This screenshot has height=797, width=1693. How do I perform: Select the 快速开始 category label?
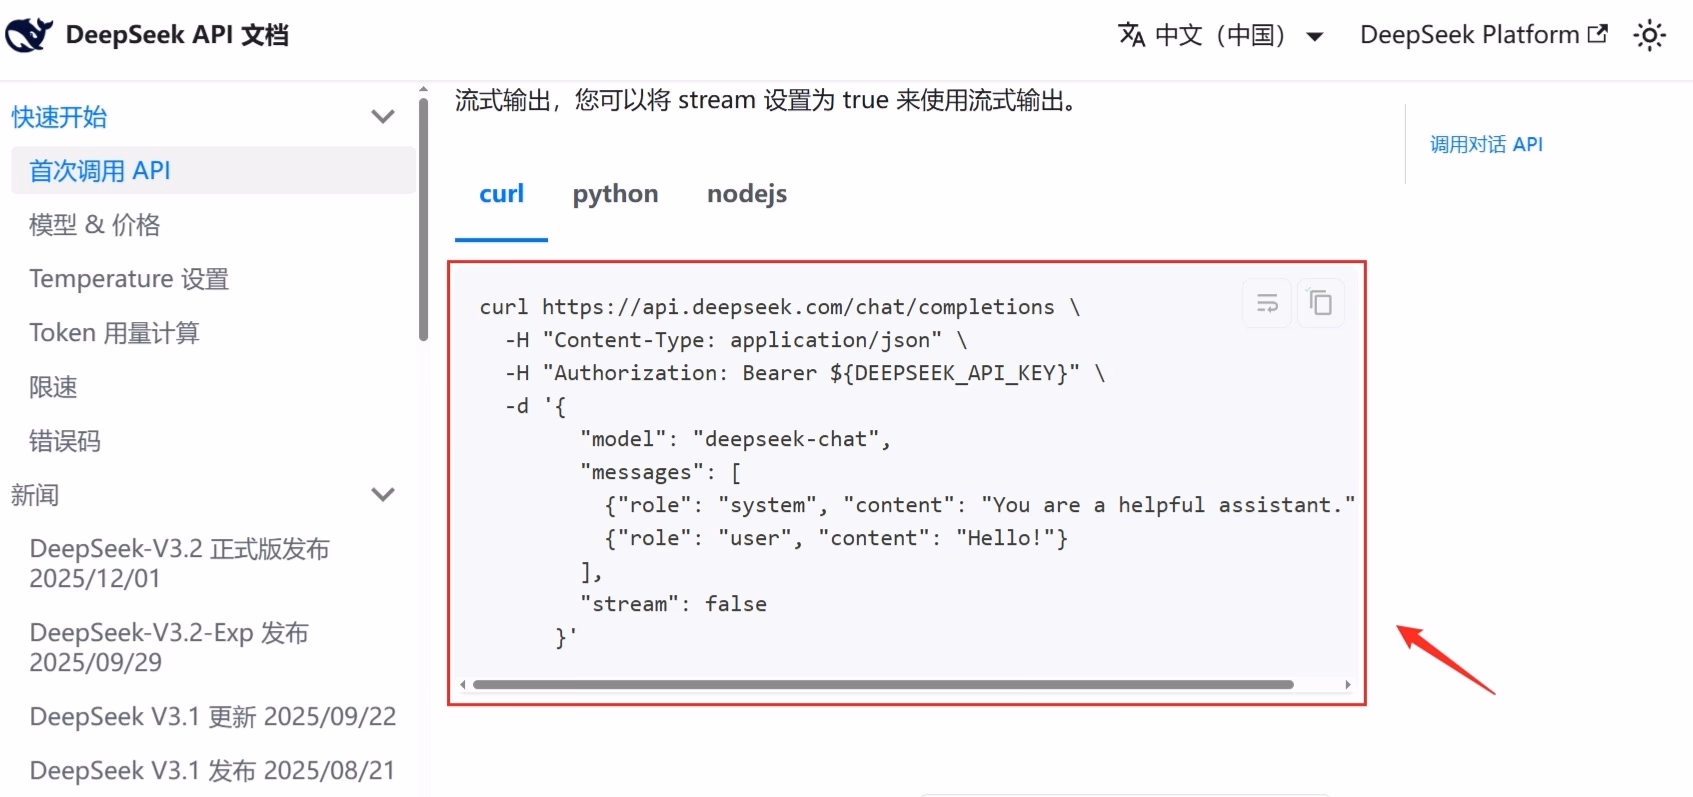click(59, 117)
